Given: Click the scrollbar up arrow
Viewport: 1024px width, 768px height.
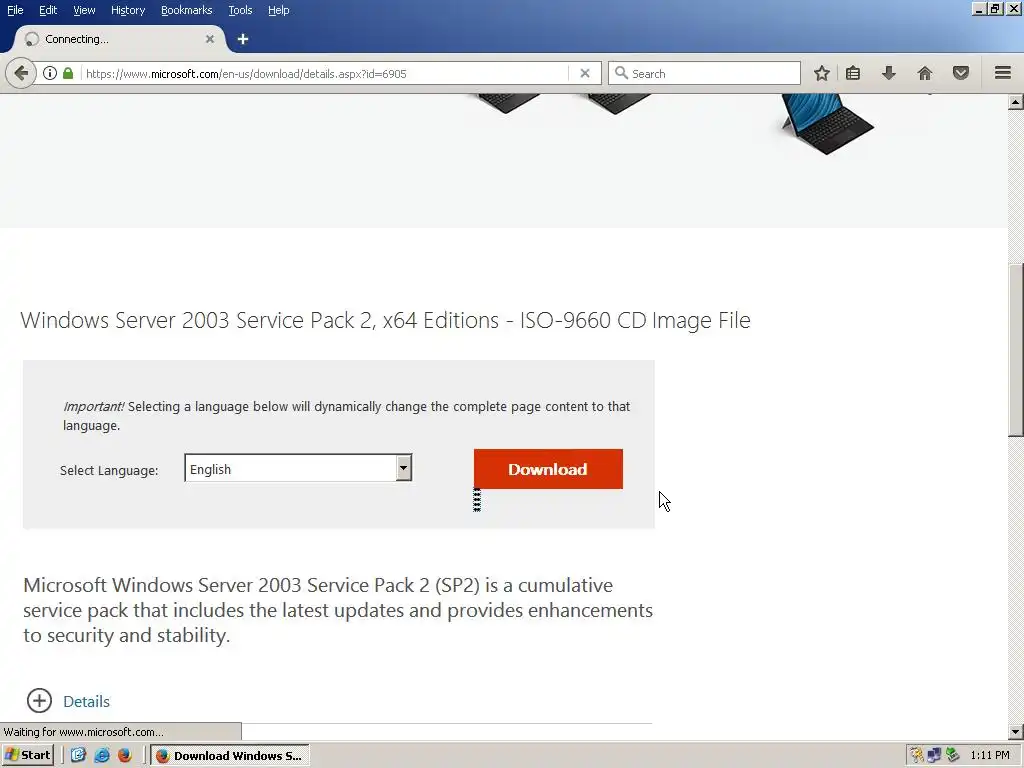Looking at the screenshot, I should [1016, 102].
